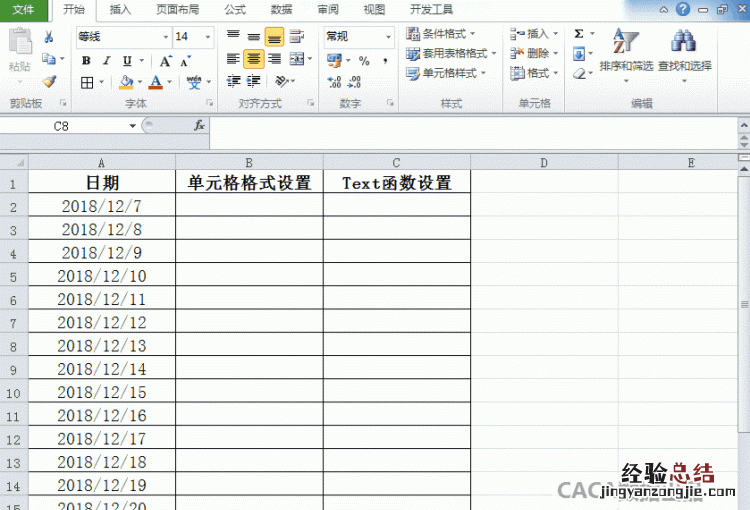Click the Cut scissors icon
The width and height of the screenshot is (750, 510).
click(49, 37)
